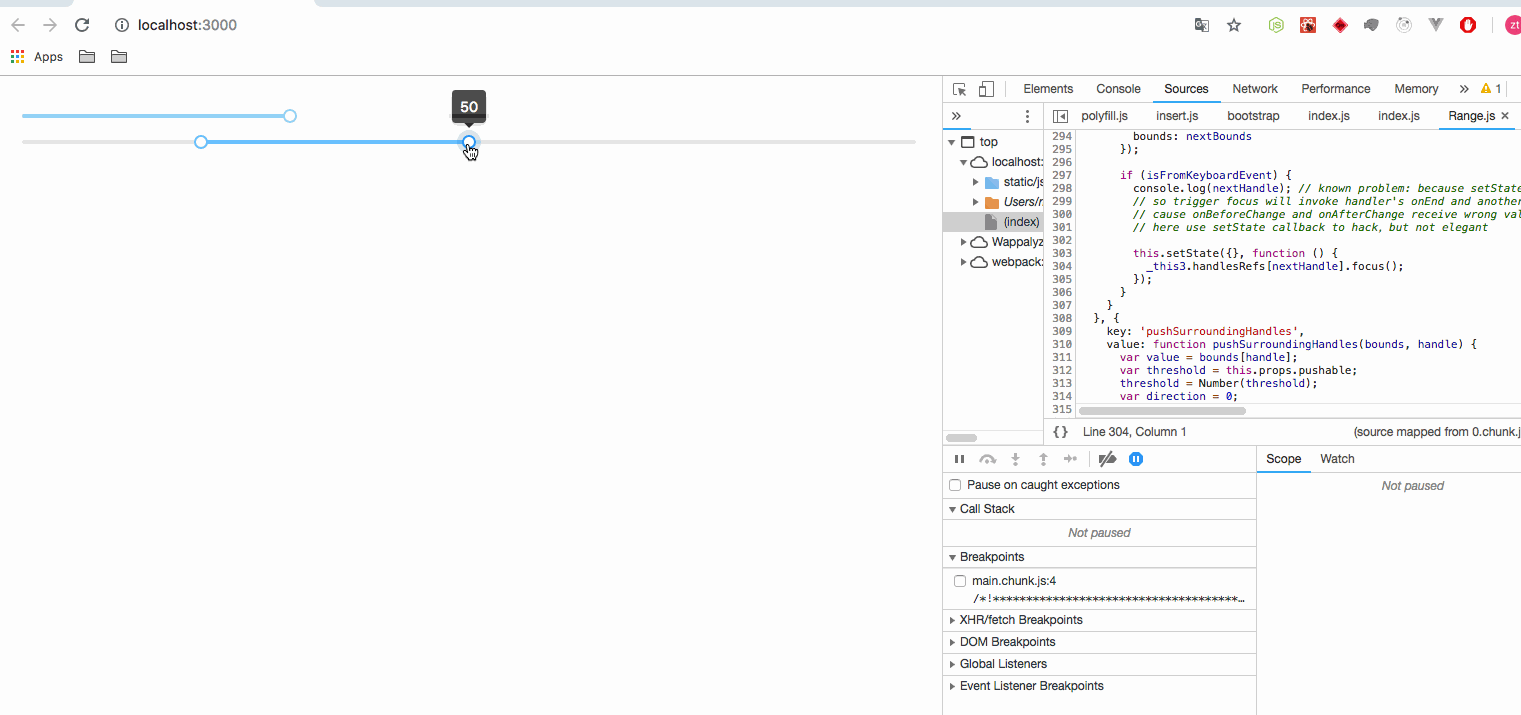Reload the localhost page
Viewport: 1521px width, 715px height.
(82, 25)
